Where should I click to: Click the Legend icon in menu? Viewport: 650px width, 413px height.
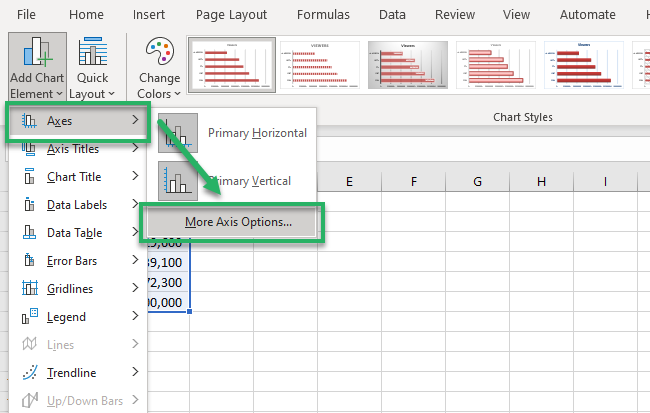point(29,317)
